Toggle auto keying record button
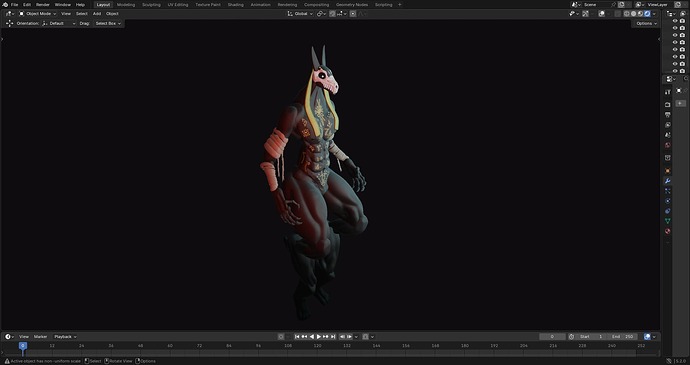 [281, 336]
